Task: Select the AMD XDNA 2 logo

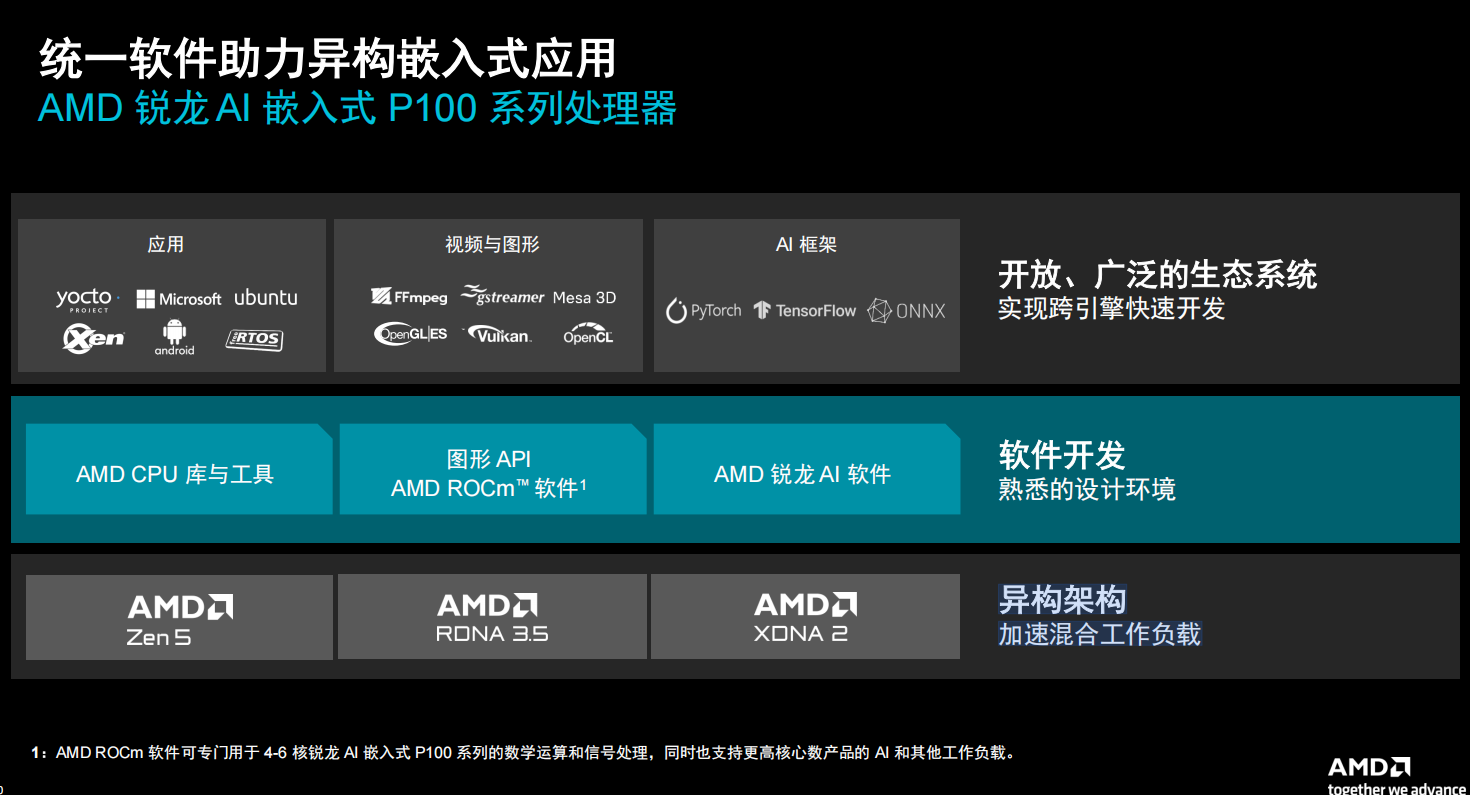Action: pos(805,617)
